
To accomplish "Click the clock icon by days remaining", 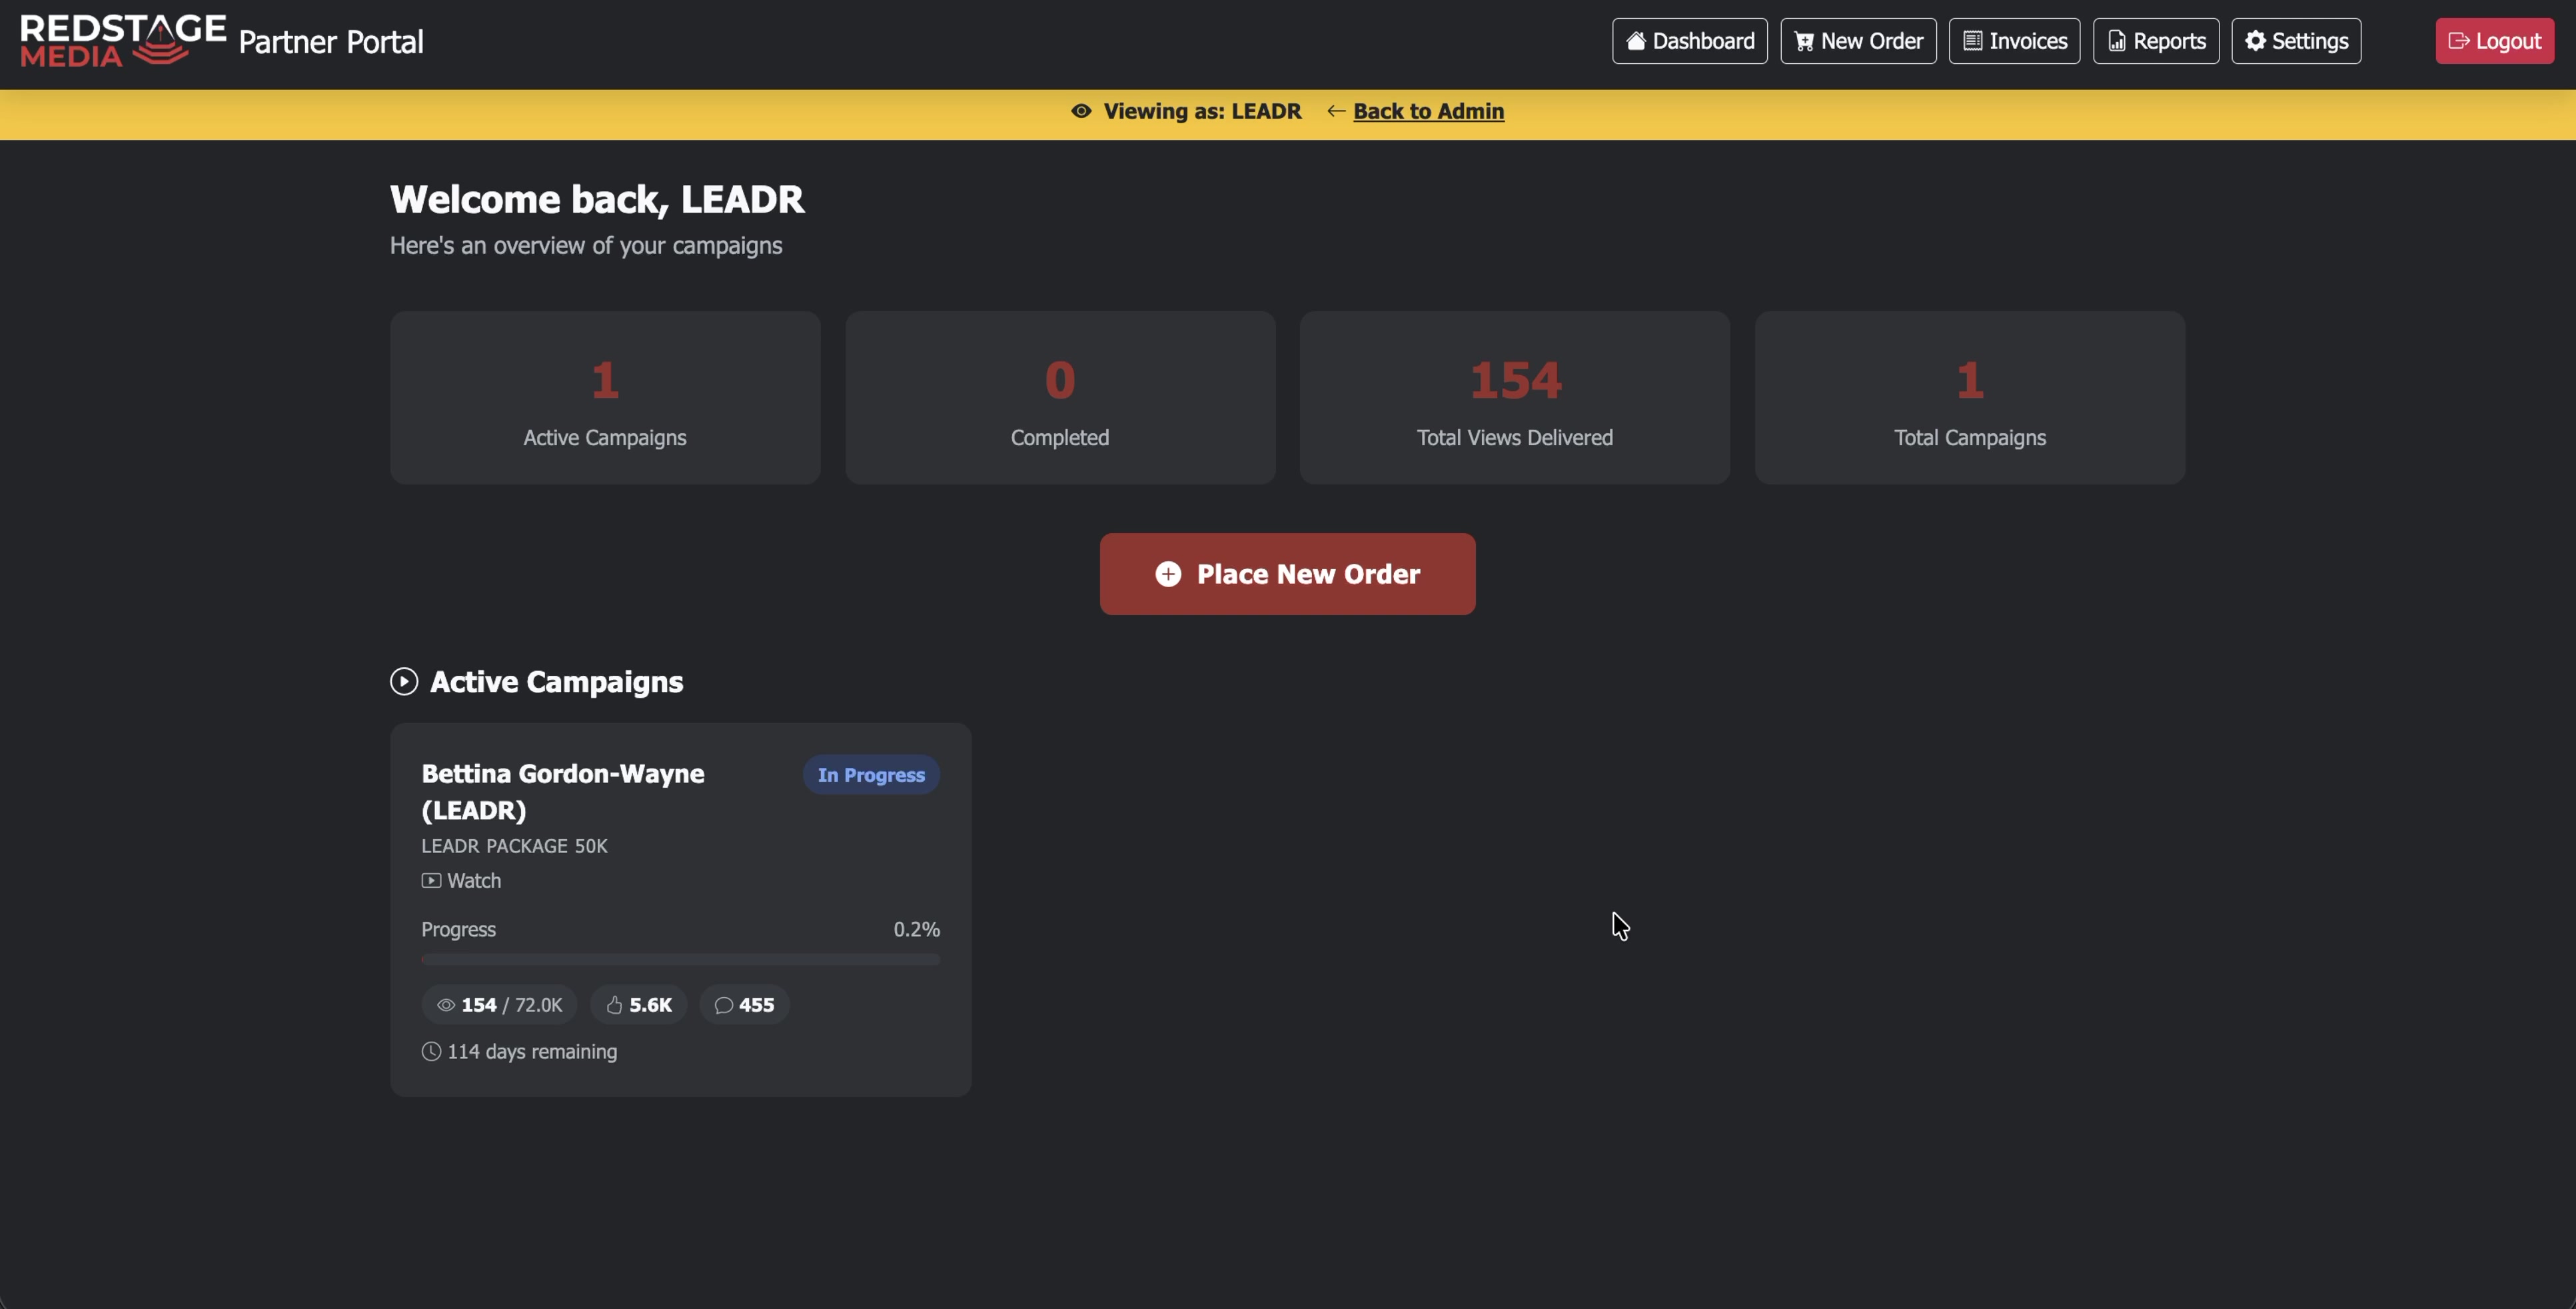I will pos(431,1052).
